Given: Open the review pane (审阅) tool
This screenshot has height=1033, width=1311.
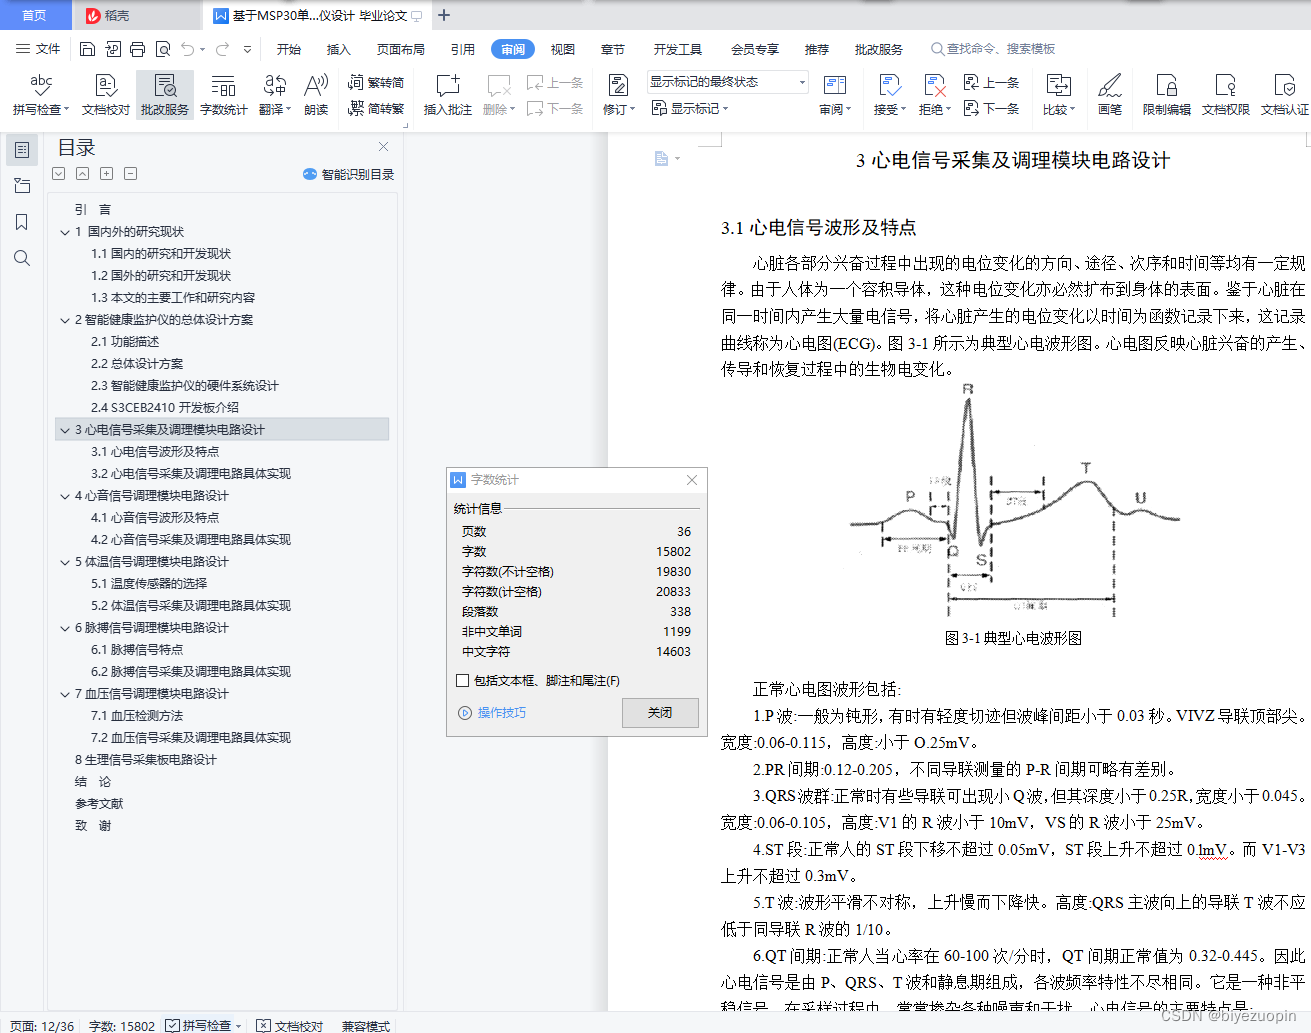Looking at the screenshot, I should (x=835, y=94).
